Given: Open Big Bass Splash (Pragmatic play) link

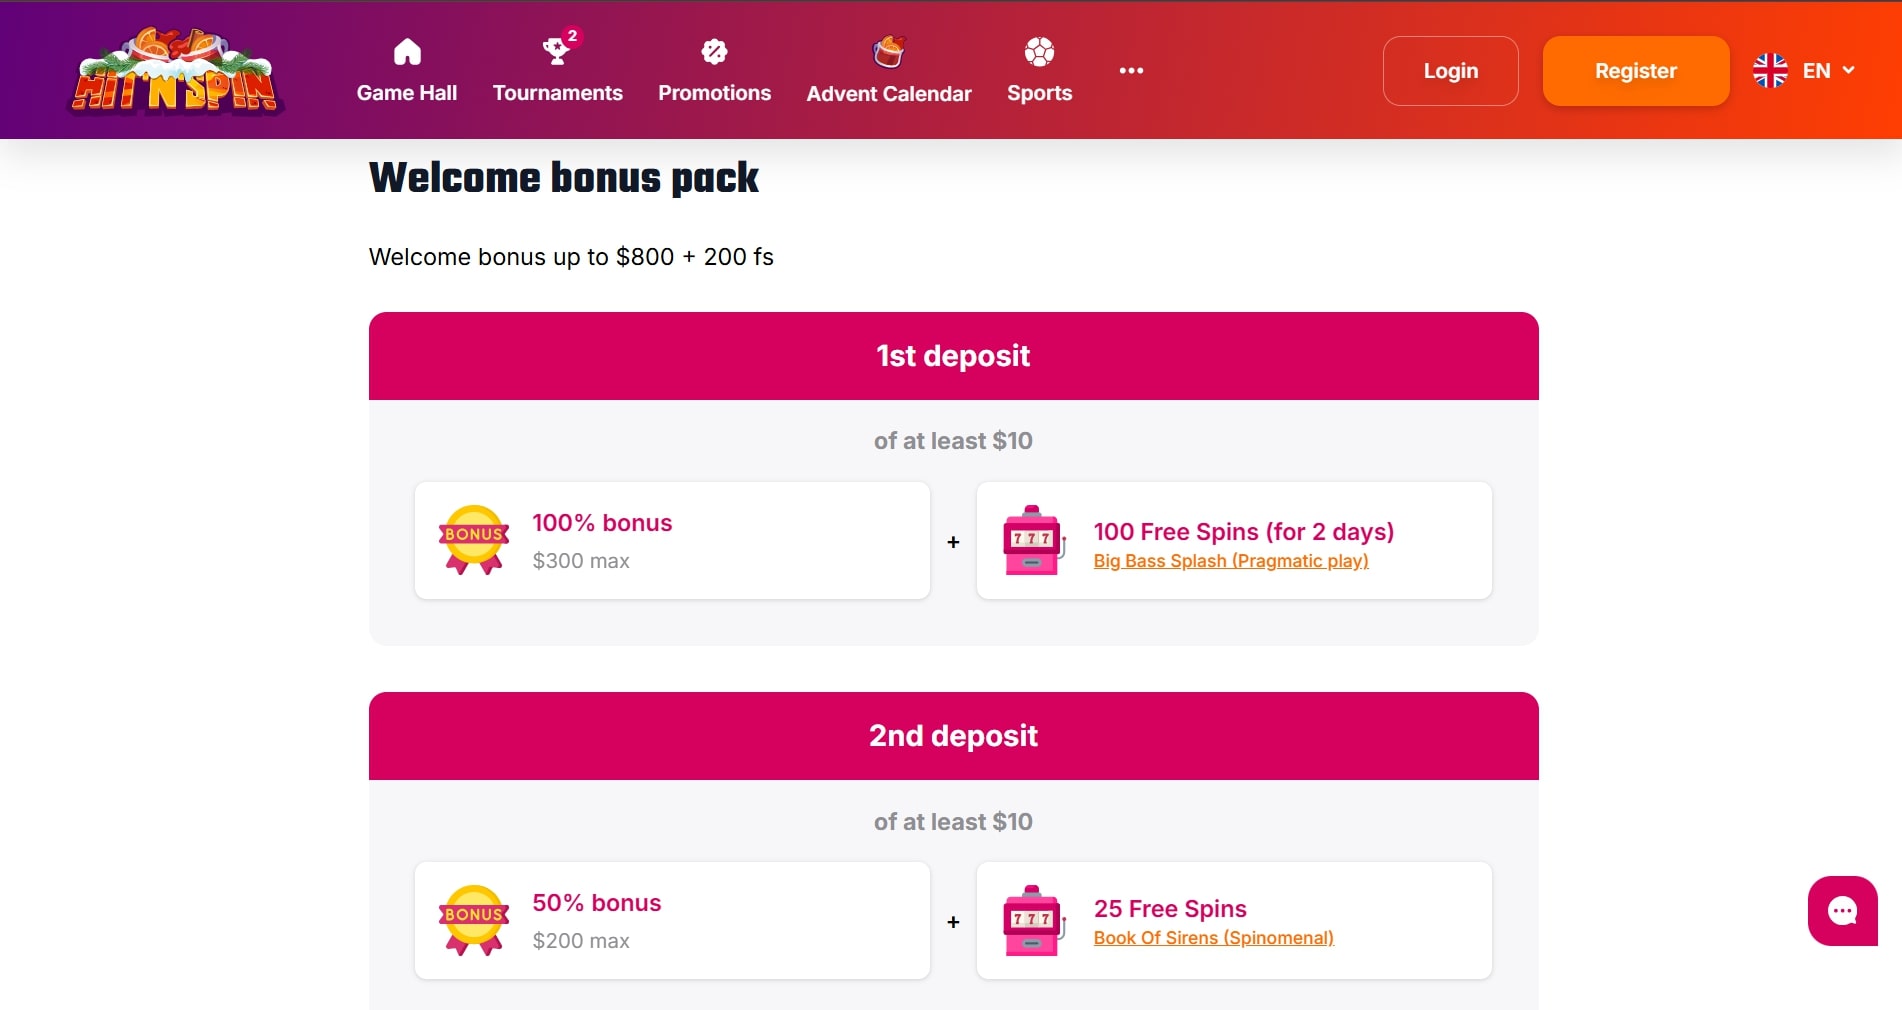Looking at the screenshot, I should coord(1231,561).
